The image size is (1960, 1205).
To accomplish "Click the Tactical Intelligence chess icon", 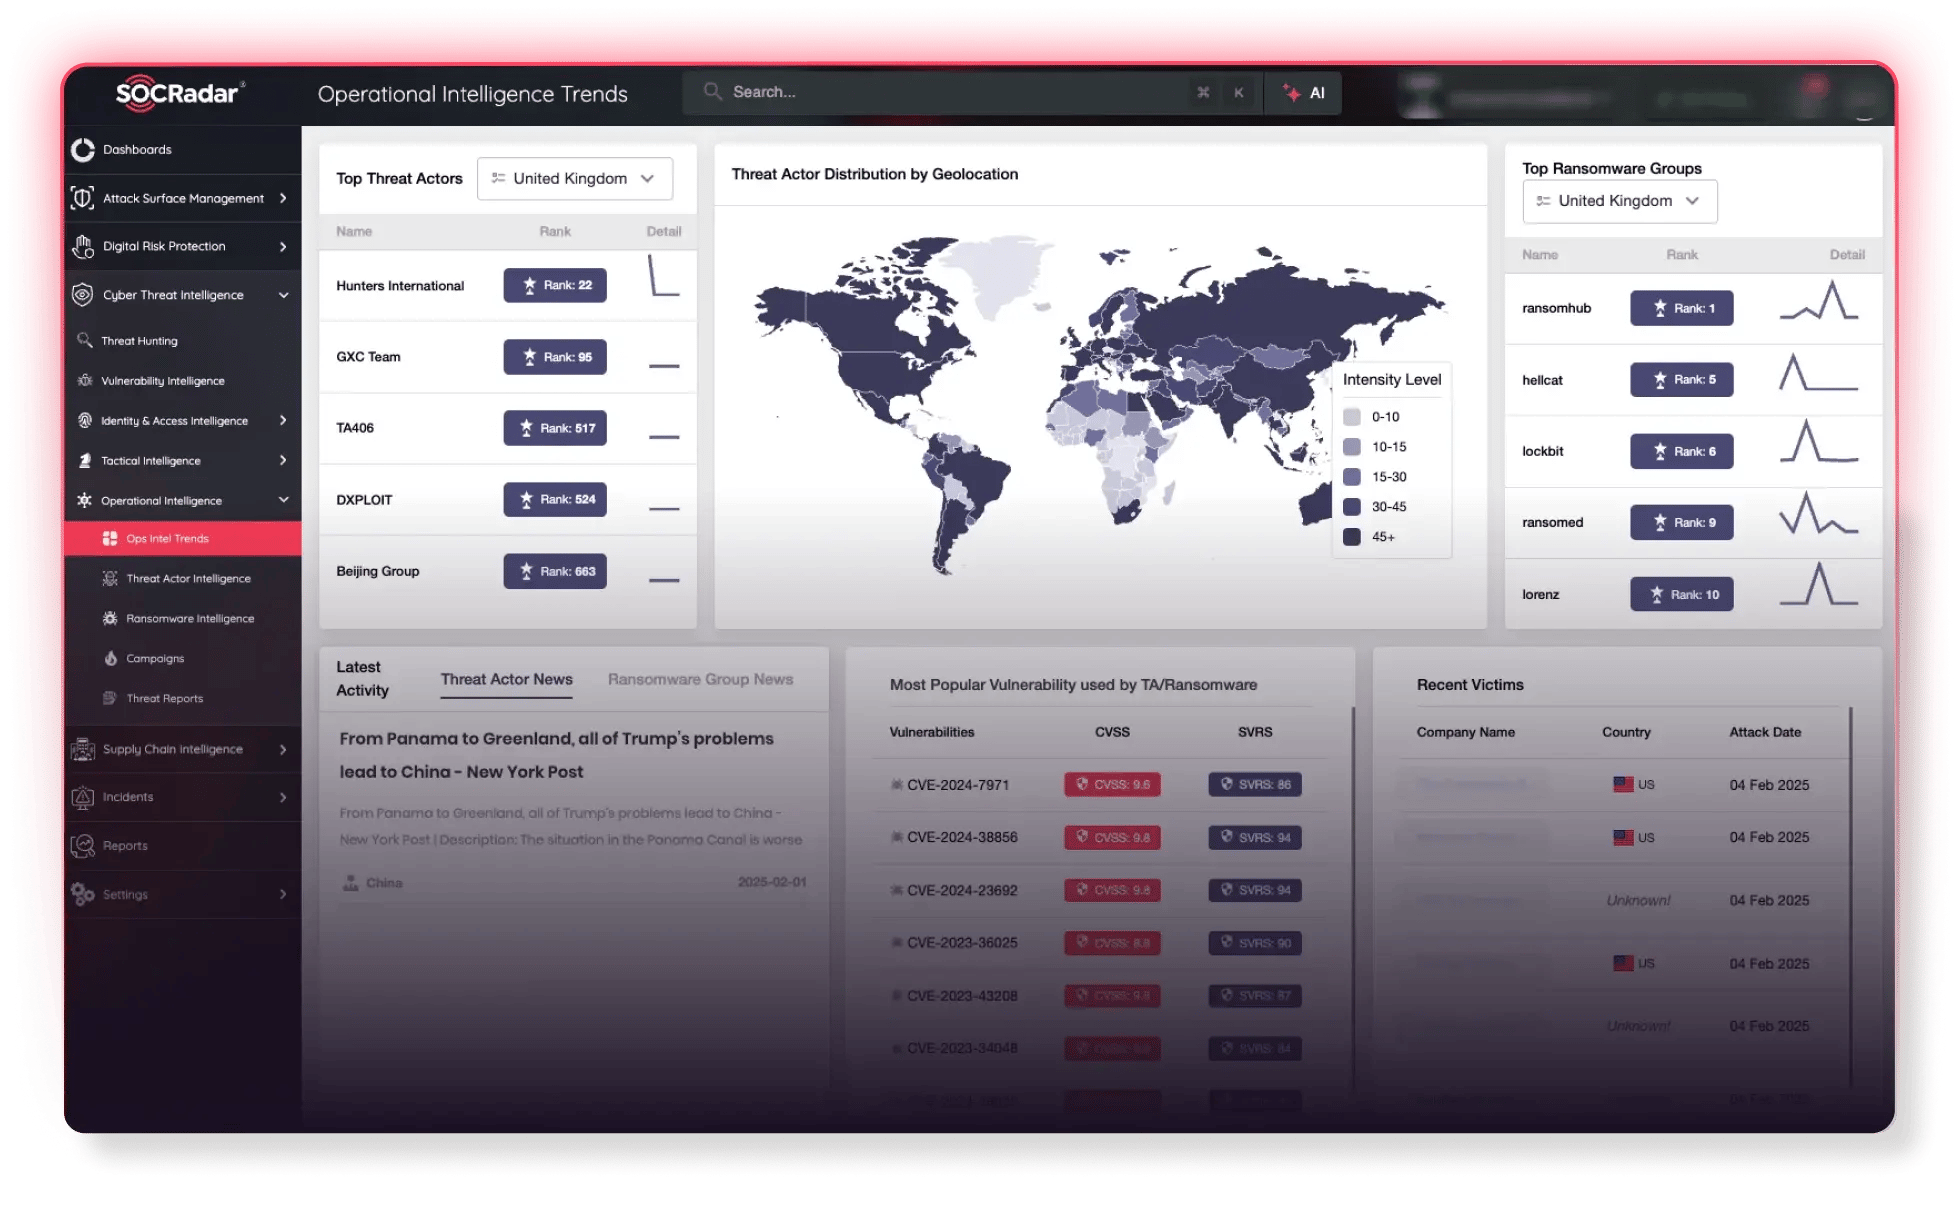I will pos(85,461).
